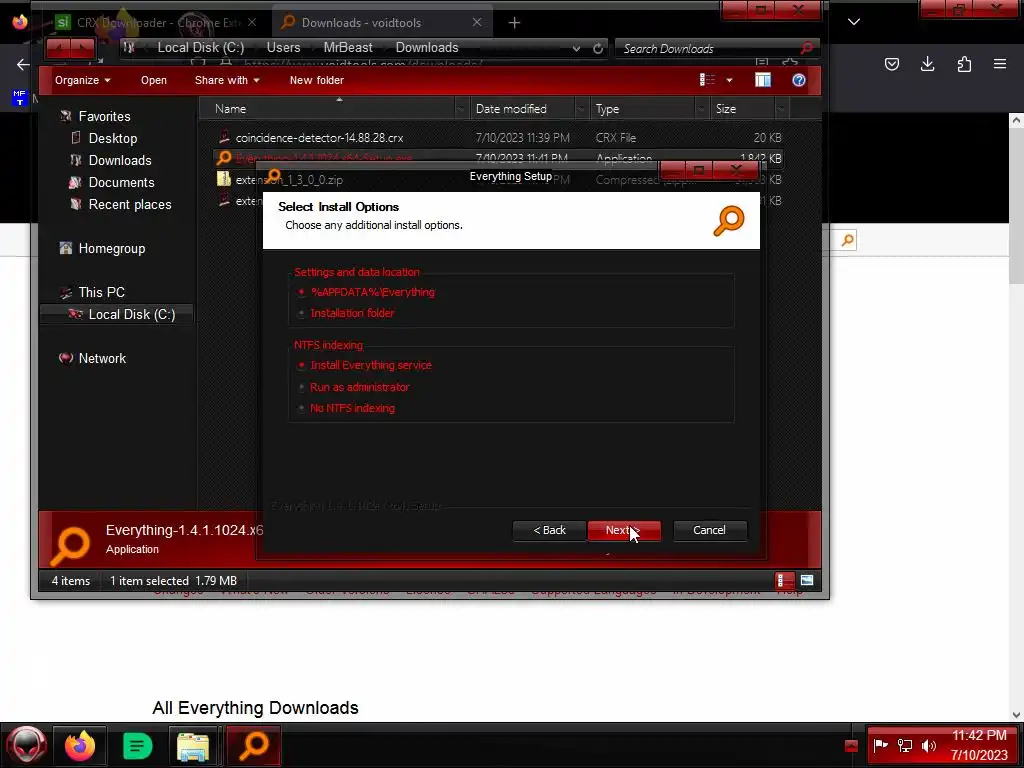The image size is (1024, 768).
Task: Go forward using Explorer forward arrow
Action: pos(83,48)
